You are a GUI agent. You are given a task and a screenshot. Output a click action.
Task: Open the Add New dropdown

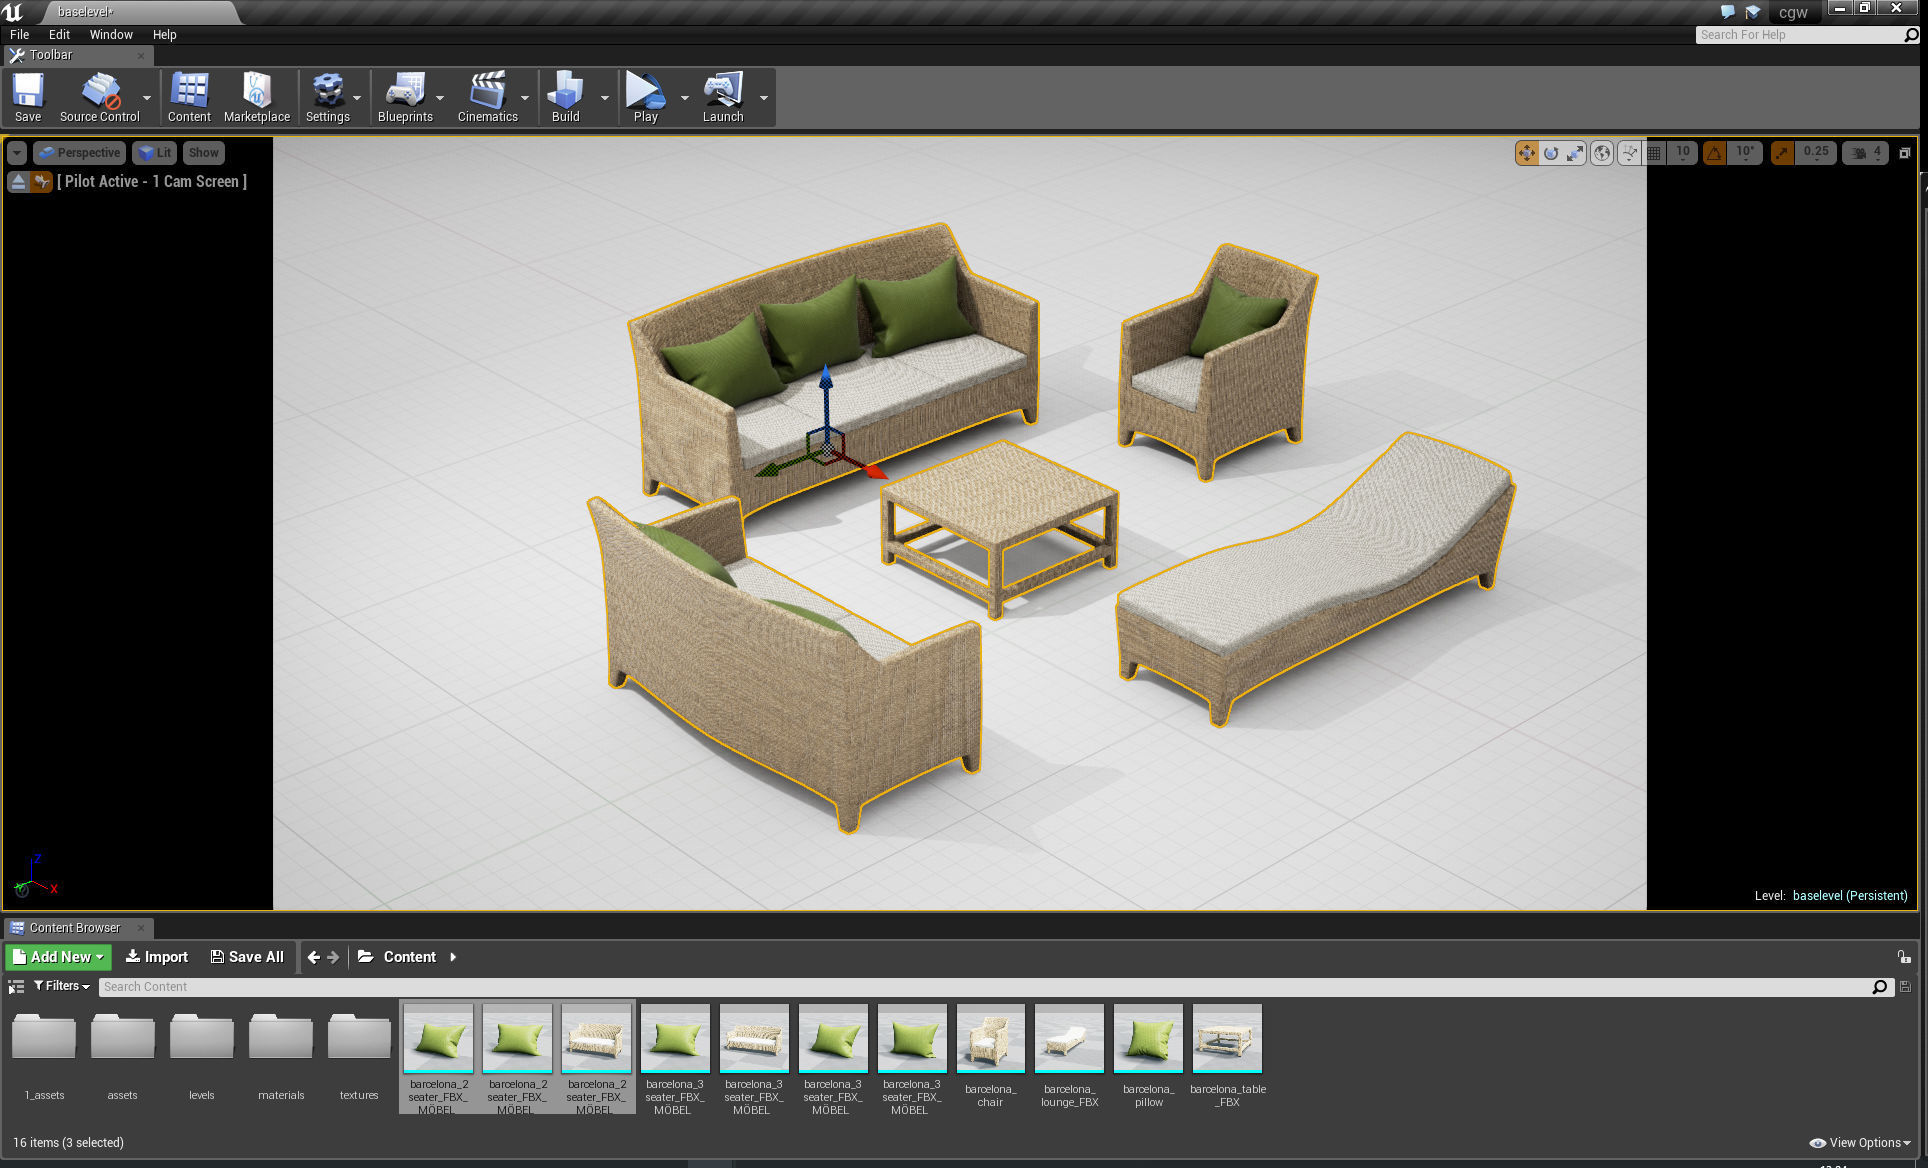tap(57, 956)
